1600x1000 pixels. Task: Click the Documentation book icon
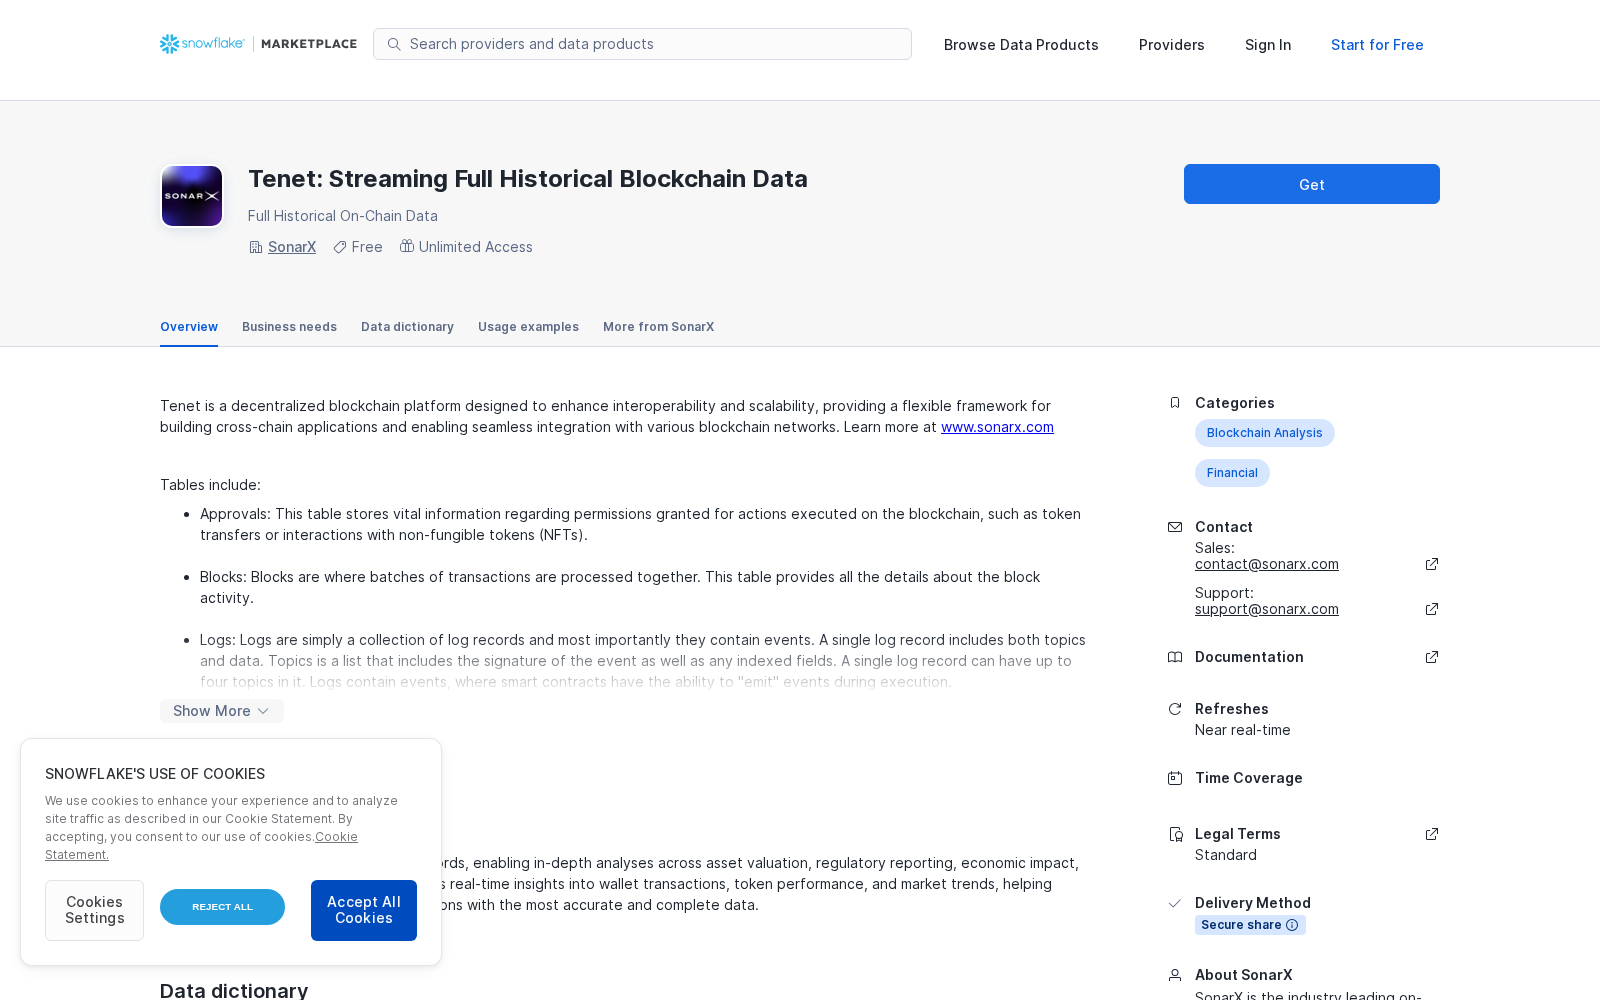pos(1175,657)
